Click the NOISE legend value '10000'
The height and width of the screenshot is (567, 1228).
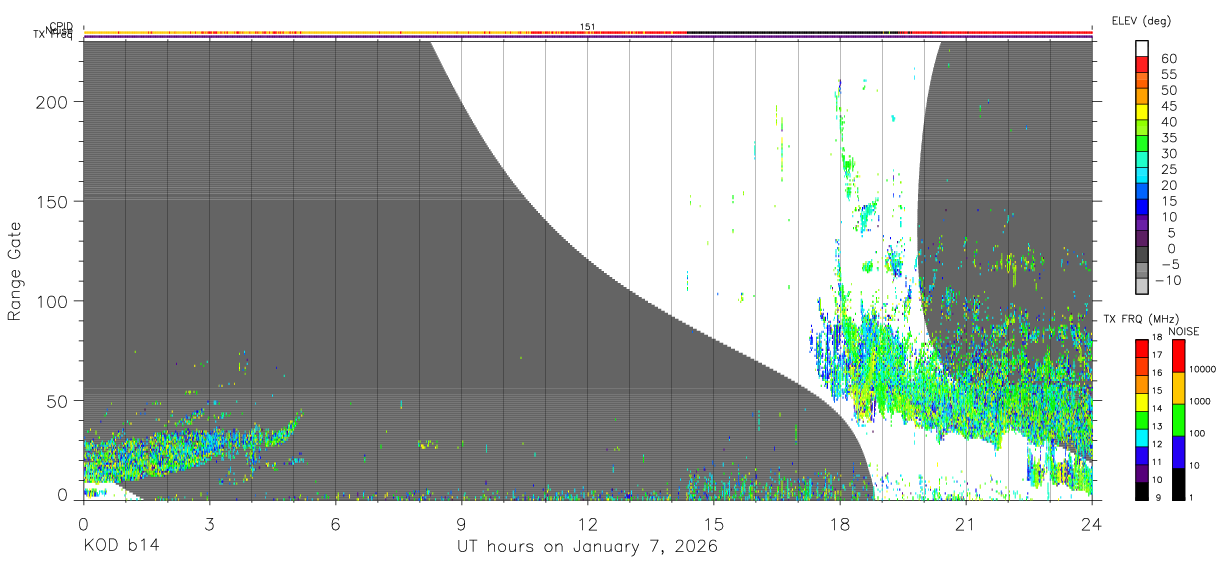[1203, 369]
